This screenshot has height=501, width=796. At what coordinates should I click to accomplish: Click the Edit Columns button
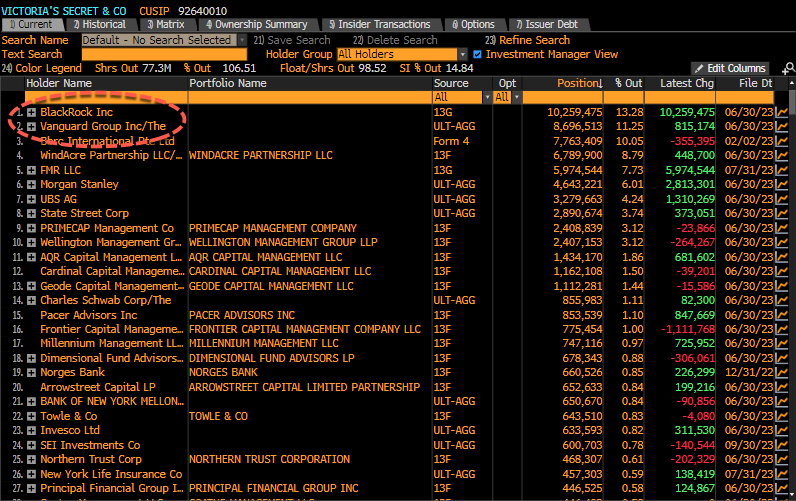730,68
